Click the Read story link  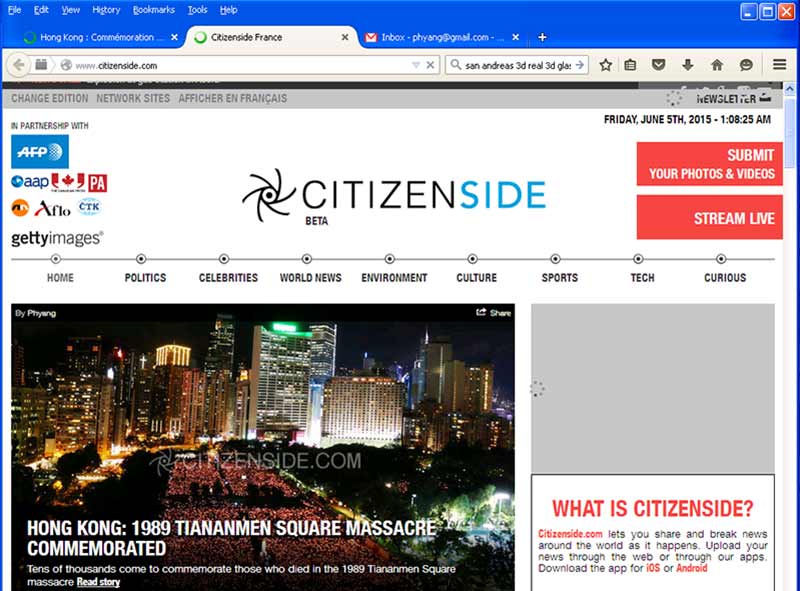(x=98, y=582)
